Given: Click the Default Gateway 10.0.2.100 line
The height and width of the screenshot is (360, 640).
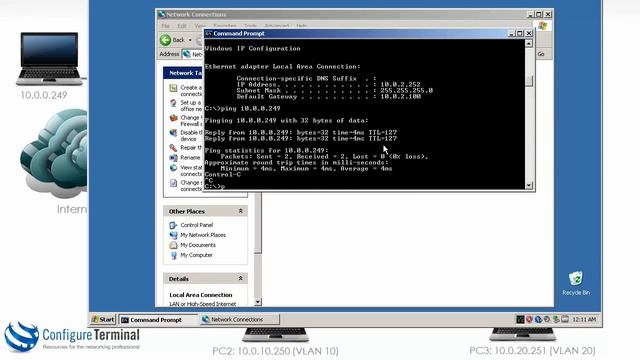Looking at the screenshot, I should point(329,97).
